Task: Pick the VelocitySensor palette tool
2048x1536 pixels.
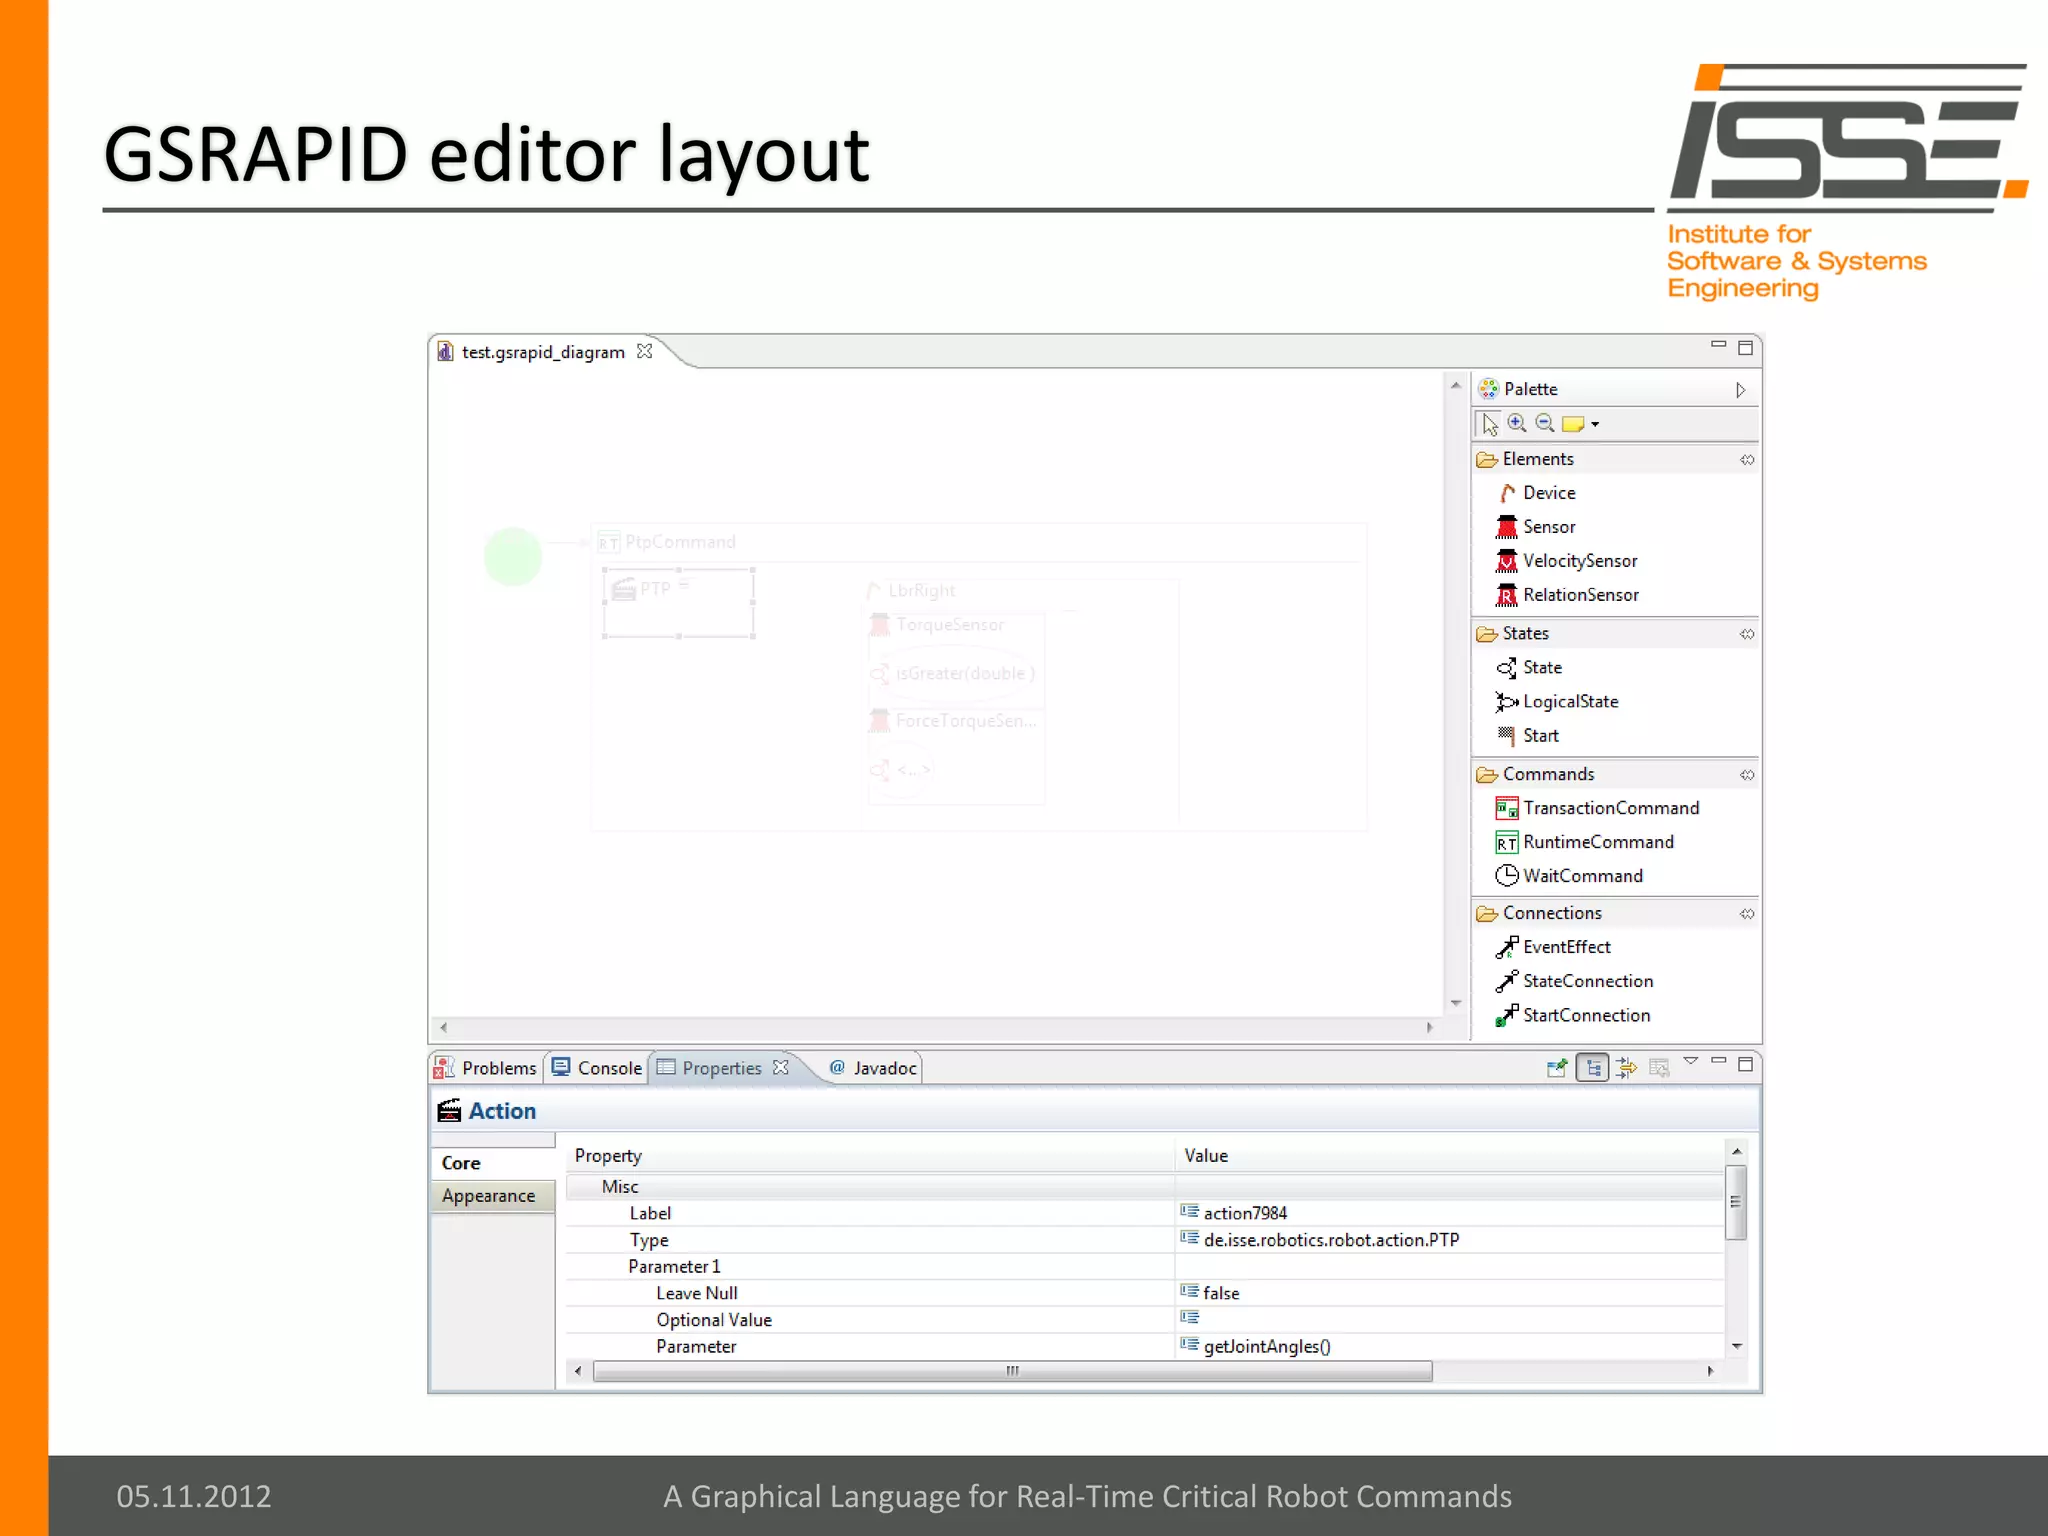Action: pos(1567,561)
